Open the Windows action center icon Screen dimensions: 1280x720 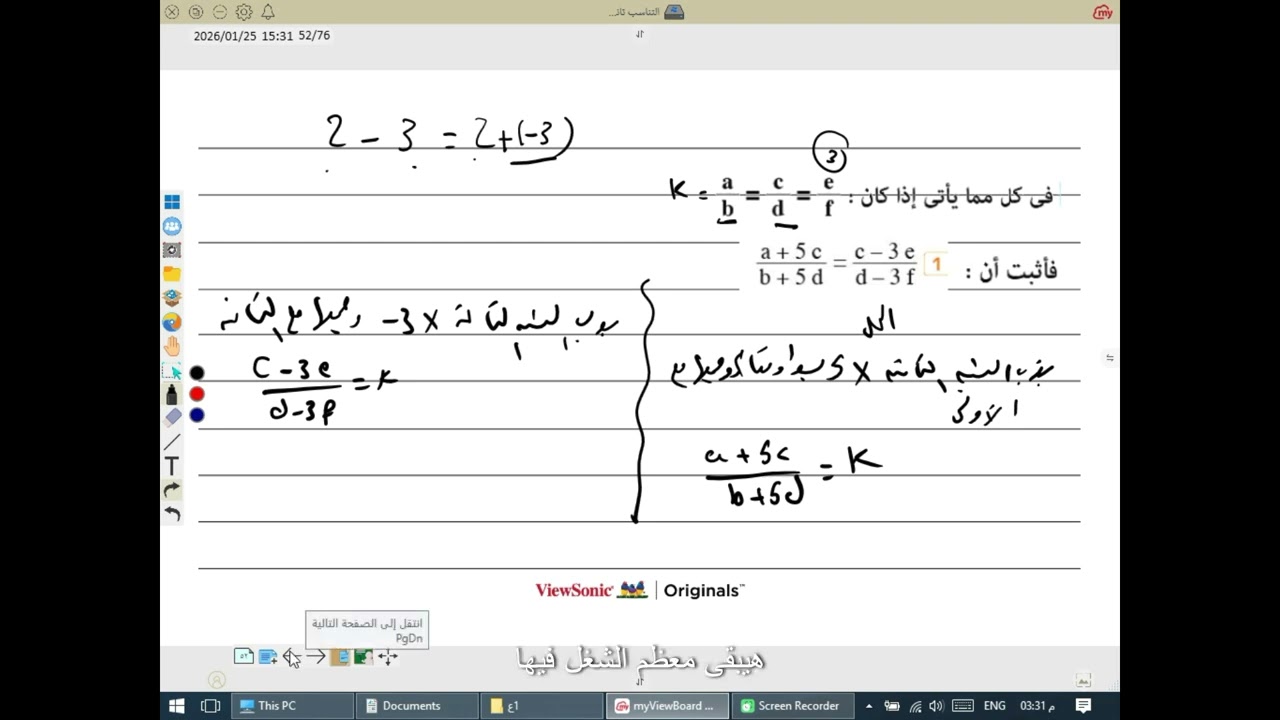(x=1083, y=705)
